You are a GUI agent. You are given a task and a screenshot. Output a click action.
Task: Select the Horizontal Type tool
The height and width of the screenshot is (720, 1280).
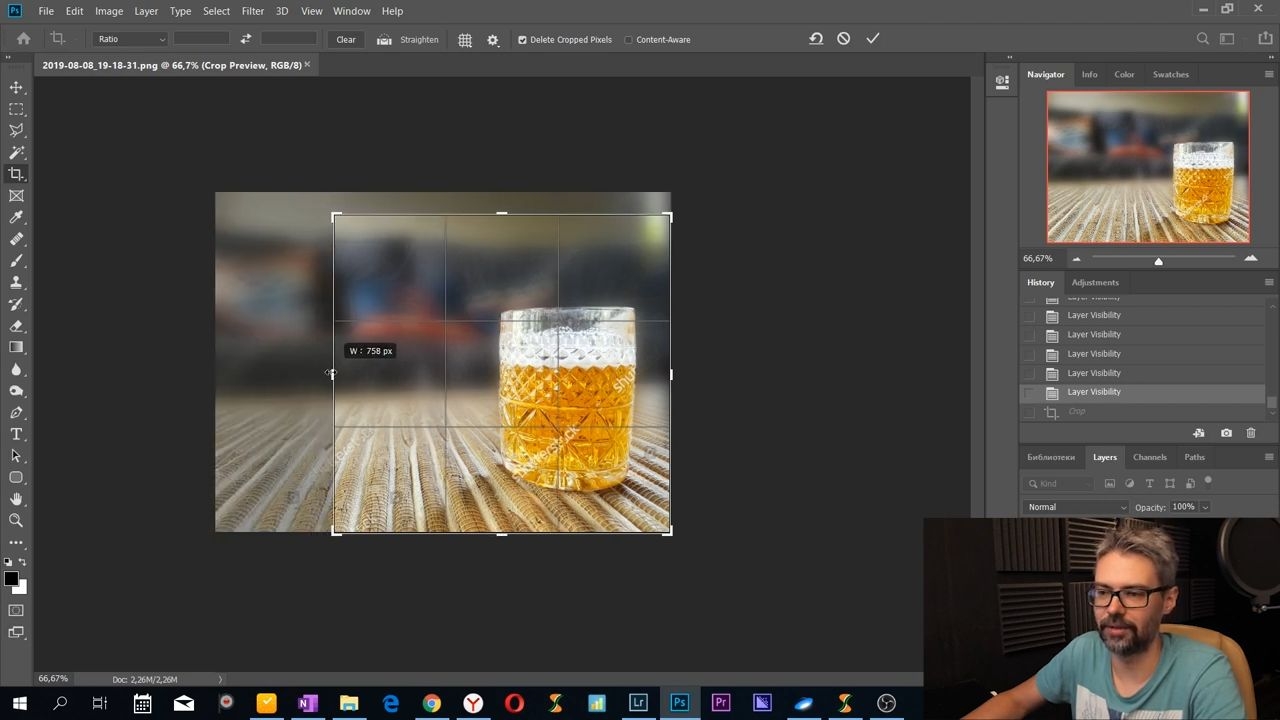click(x=16, y=434)
